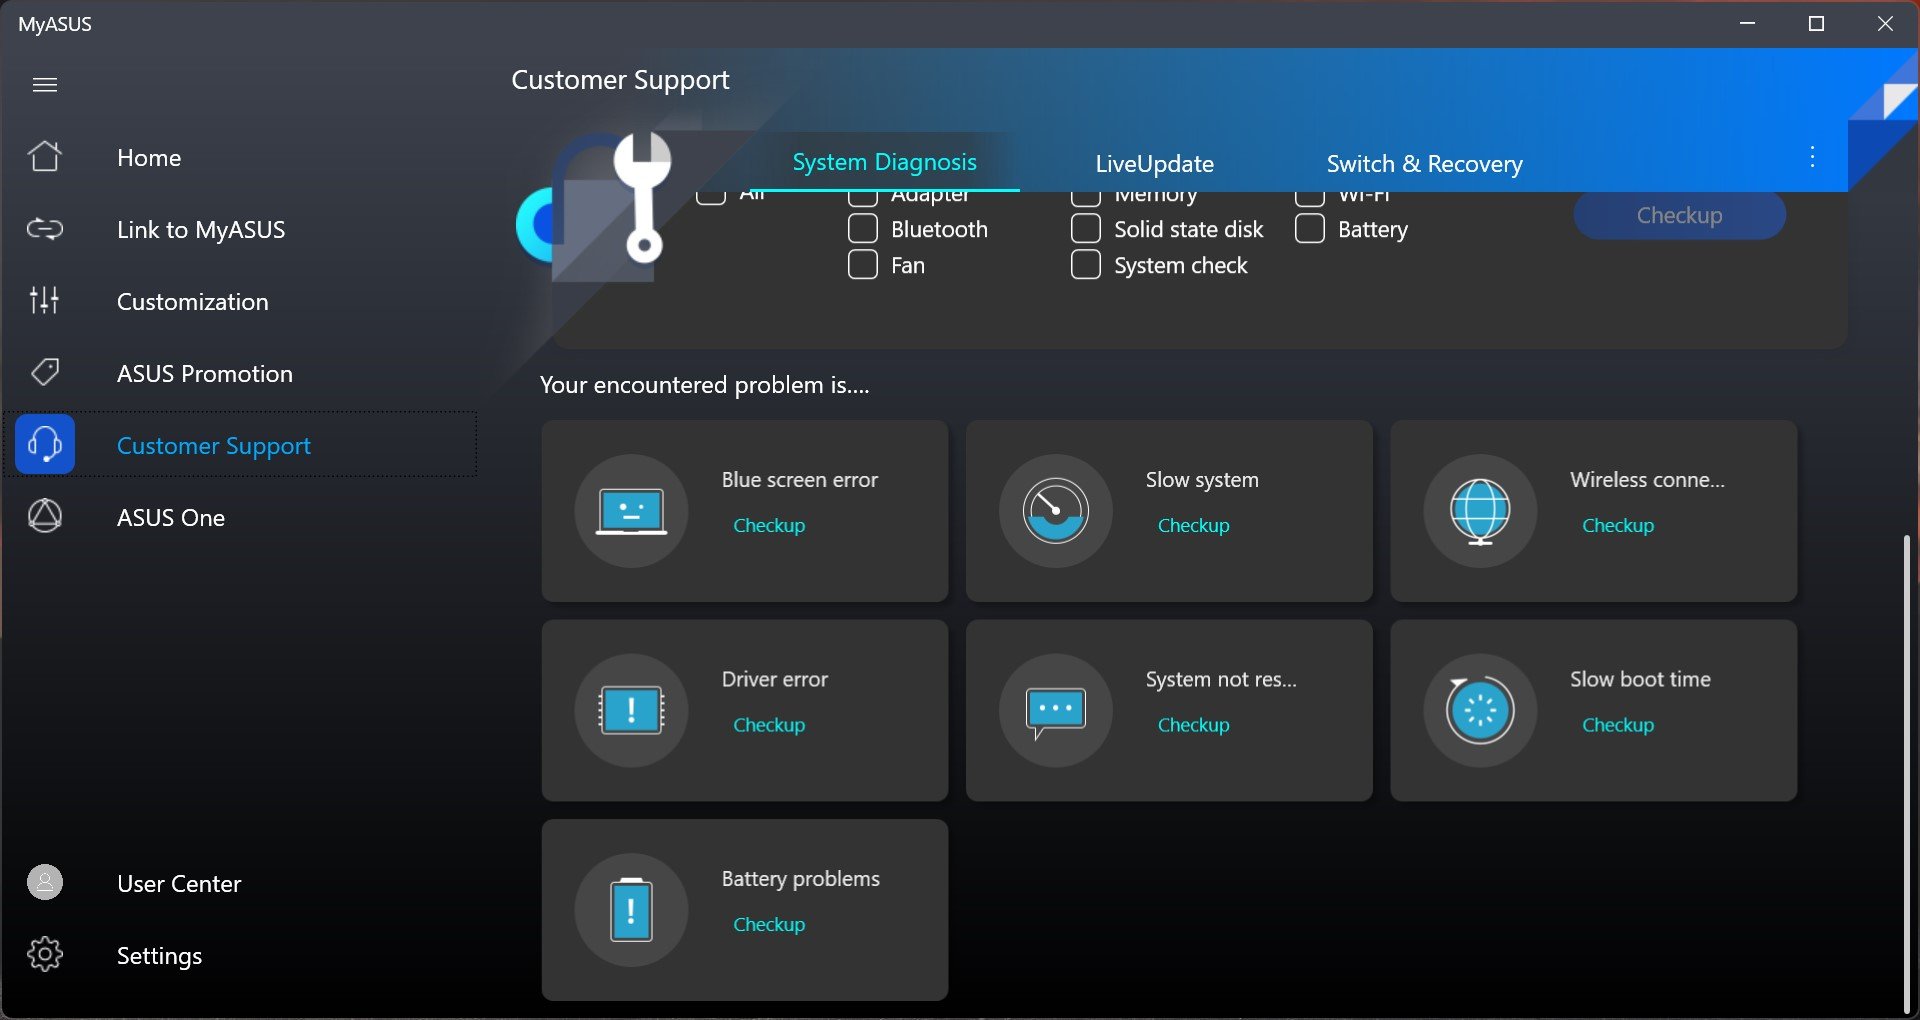Click the System not responding chat icon
1920x1020 pixels.
[1055, 711]
